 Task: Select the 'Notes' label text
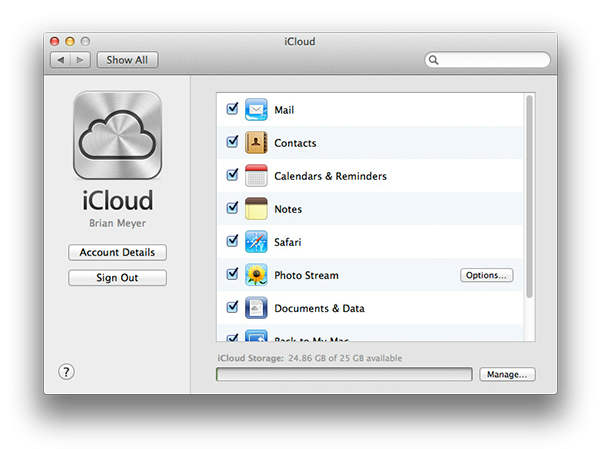click(x=288, y=209)
